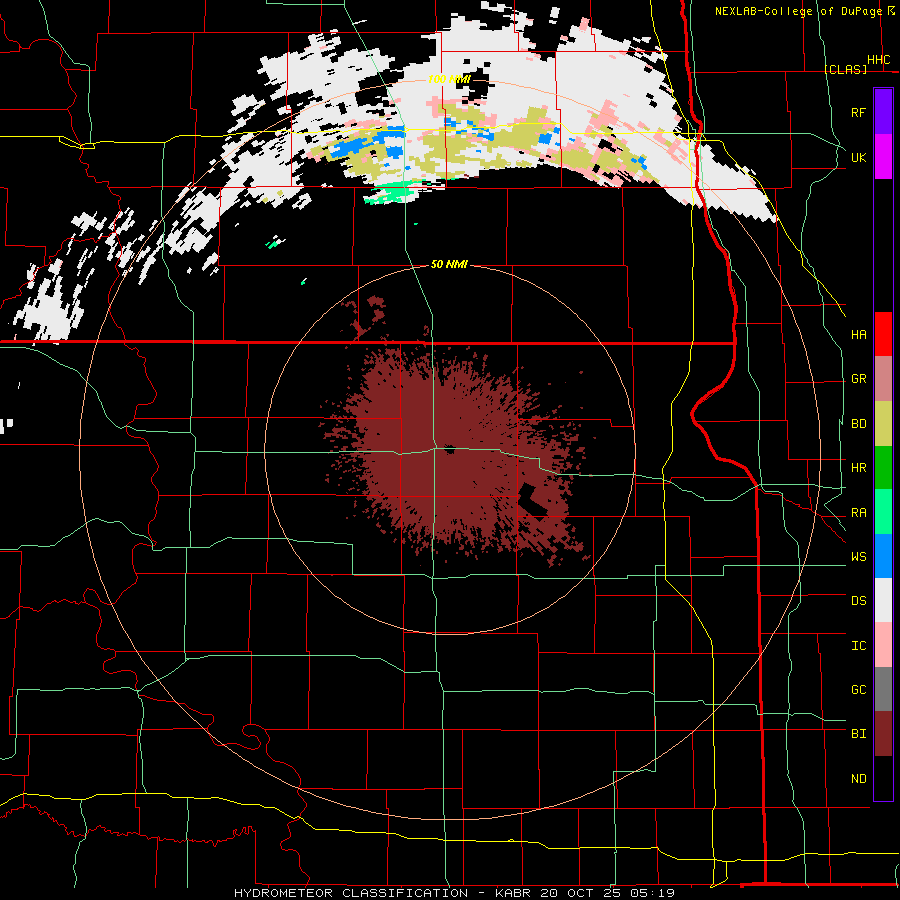Click the UK legend label
The image size is (900, 900).
click(858, 157)
